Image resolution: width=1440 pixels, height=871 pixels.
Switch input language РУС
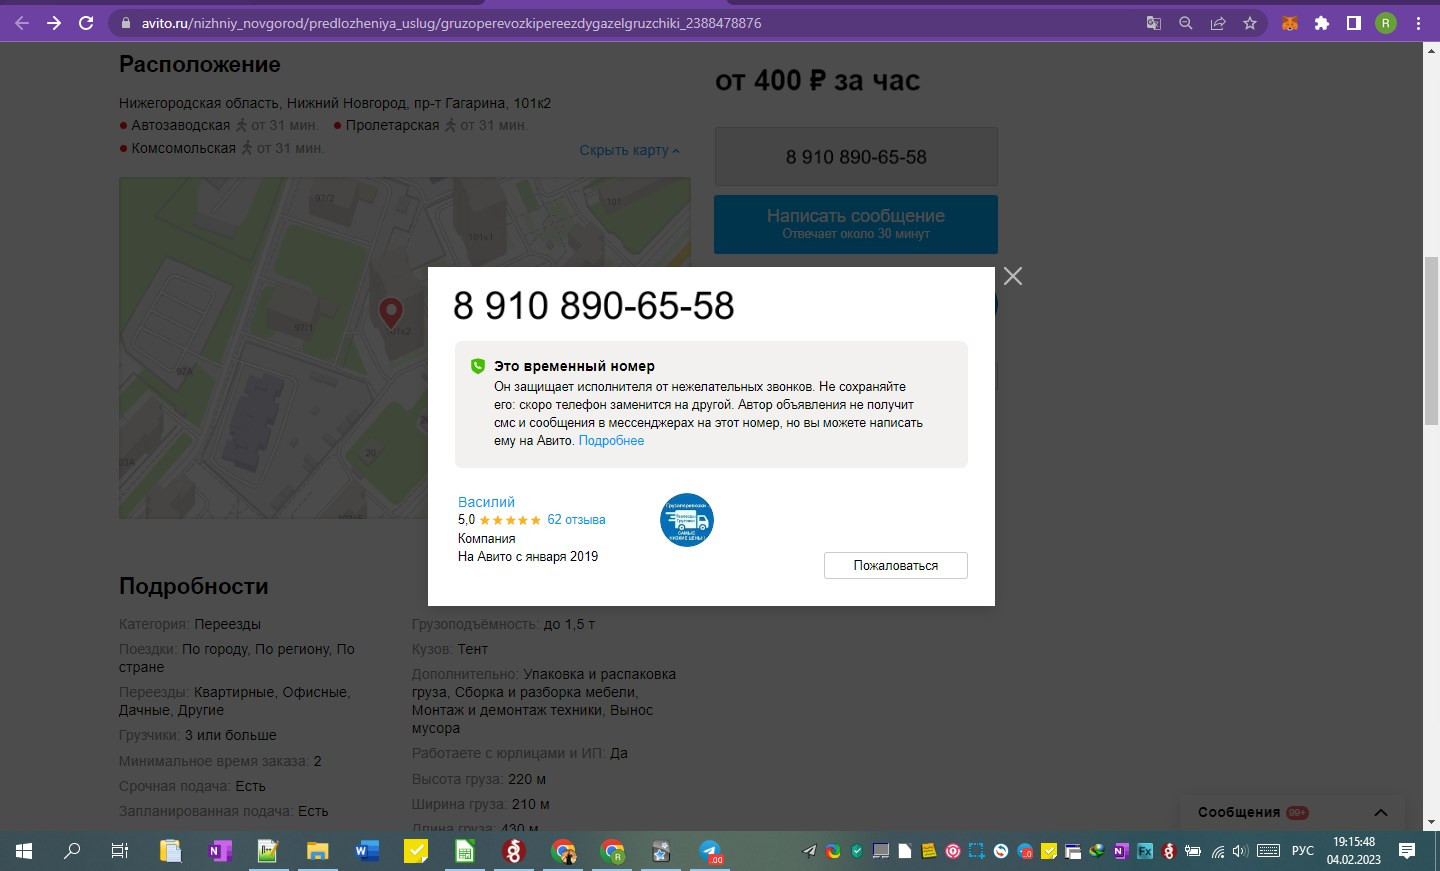pyautogui.click(x=1303, y=851)
